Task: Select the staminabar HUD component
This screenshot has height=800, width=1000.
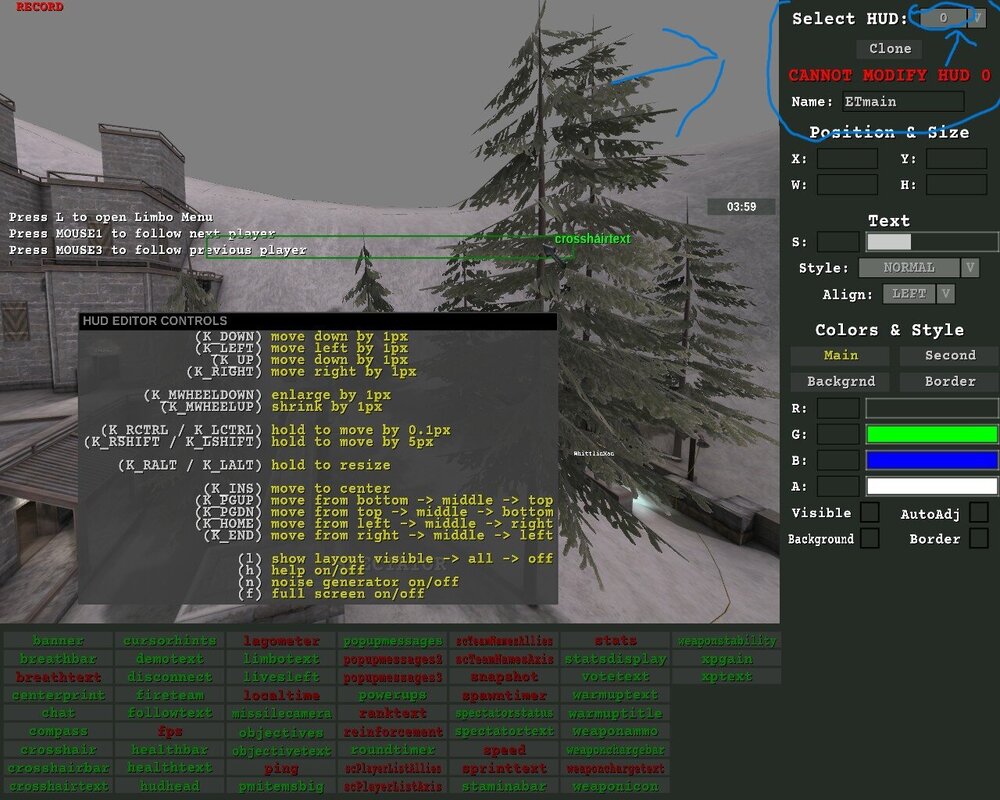Action: (x=504, y=786)
